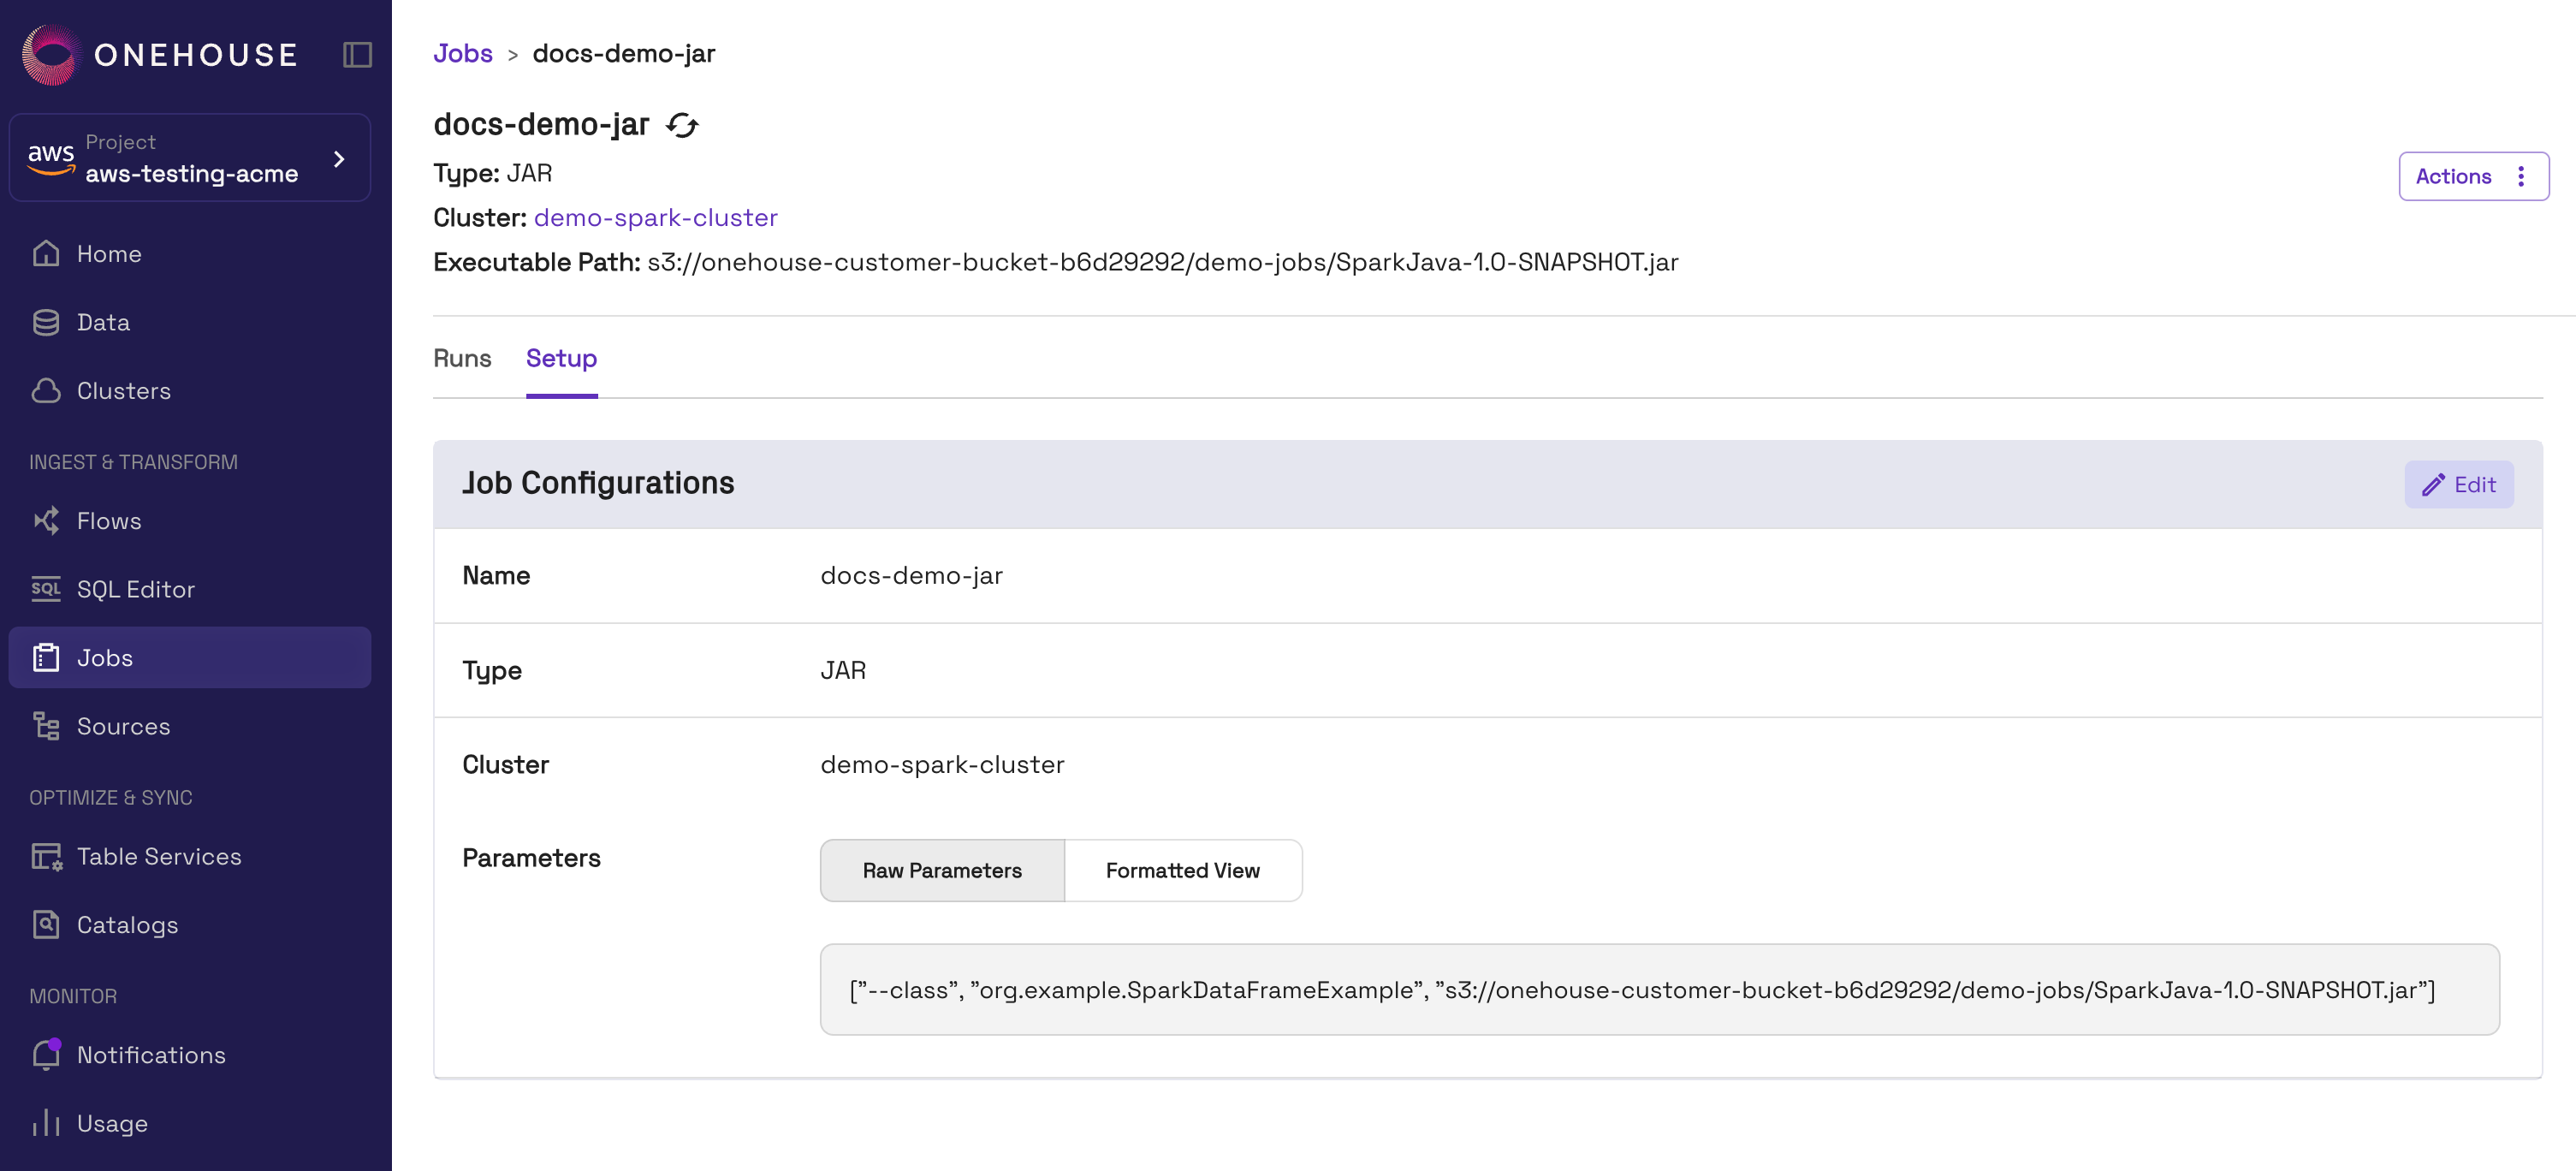View the Usage chart page
This screenshot has height=1171, width=2576.
(x=111, y=1123)
